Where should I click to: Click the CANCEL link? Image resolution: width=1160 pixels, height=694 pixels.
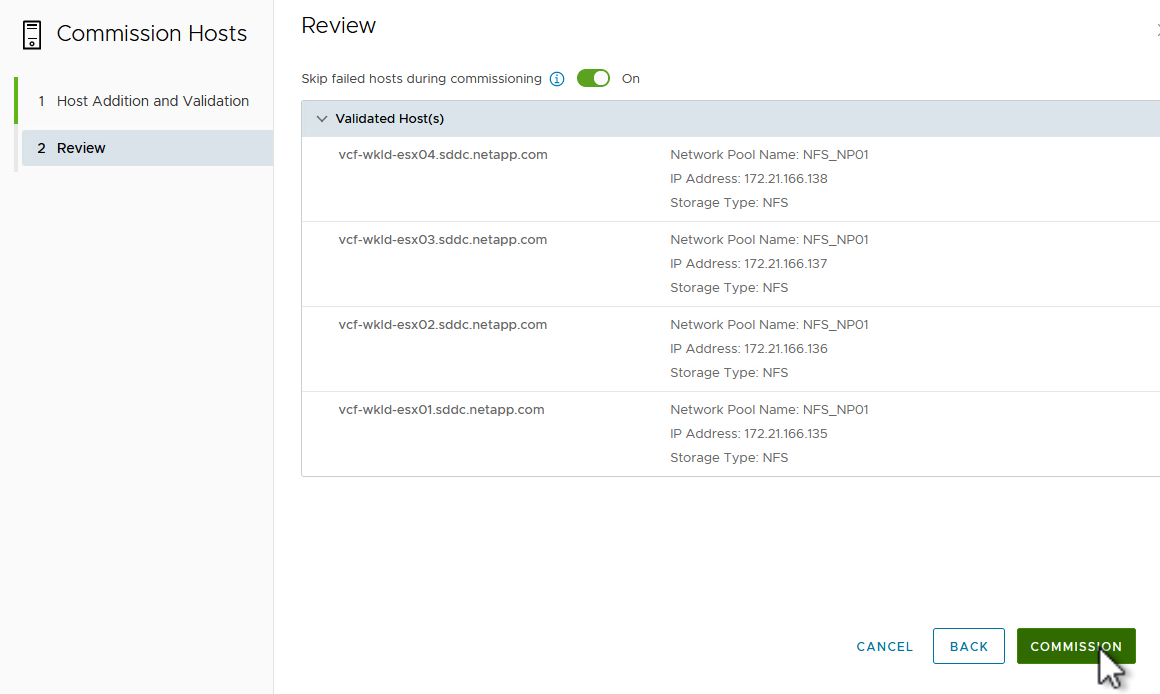point(884,647)
